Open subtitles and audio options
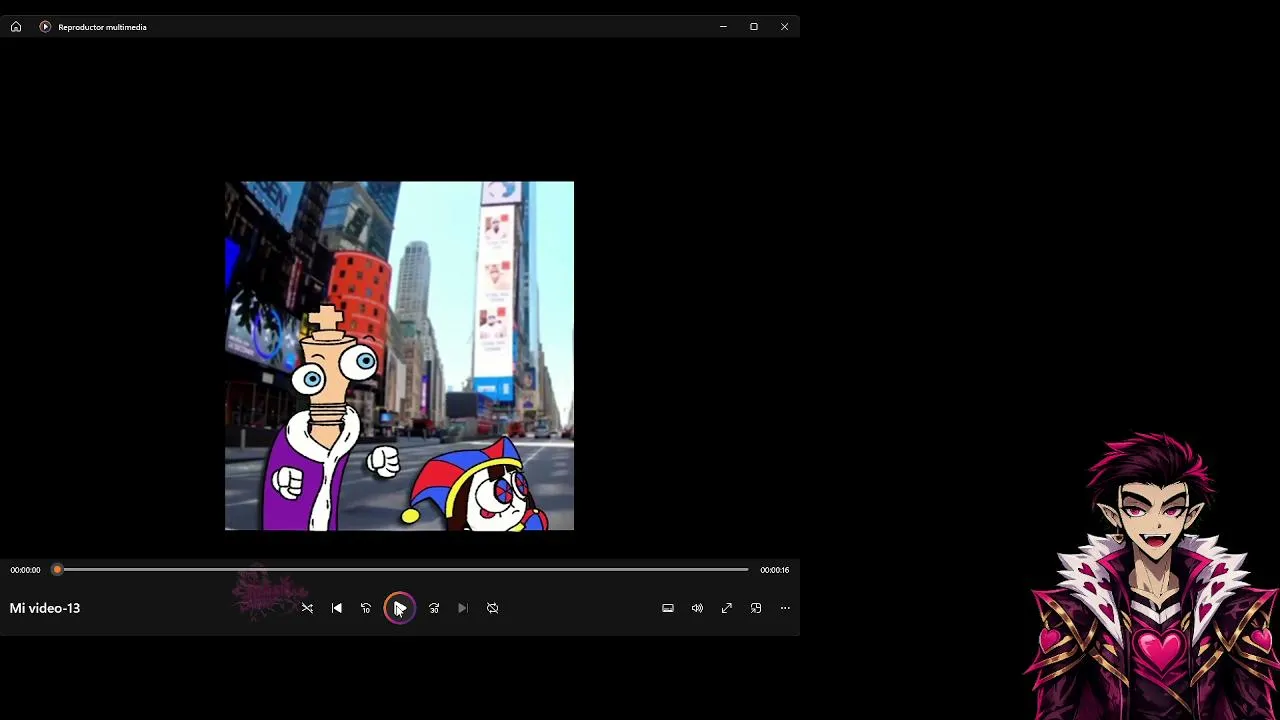This screenshot has width=1280, height=720. 668,608
